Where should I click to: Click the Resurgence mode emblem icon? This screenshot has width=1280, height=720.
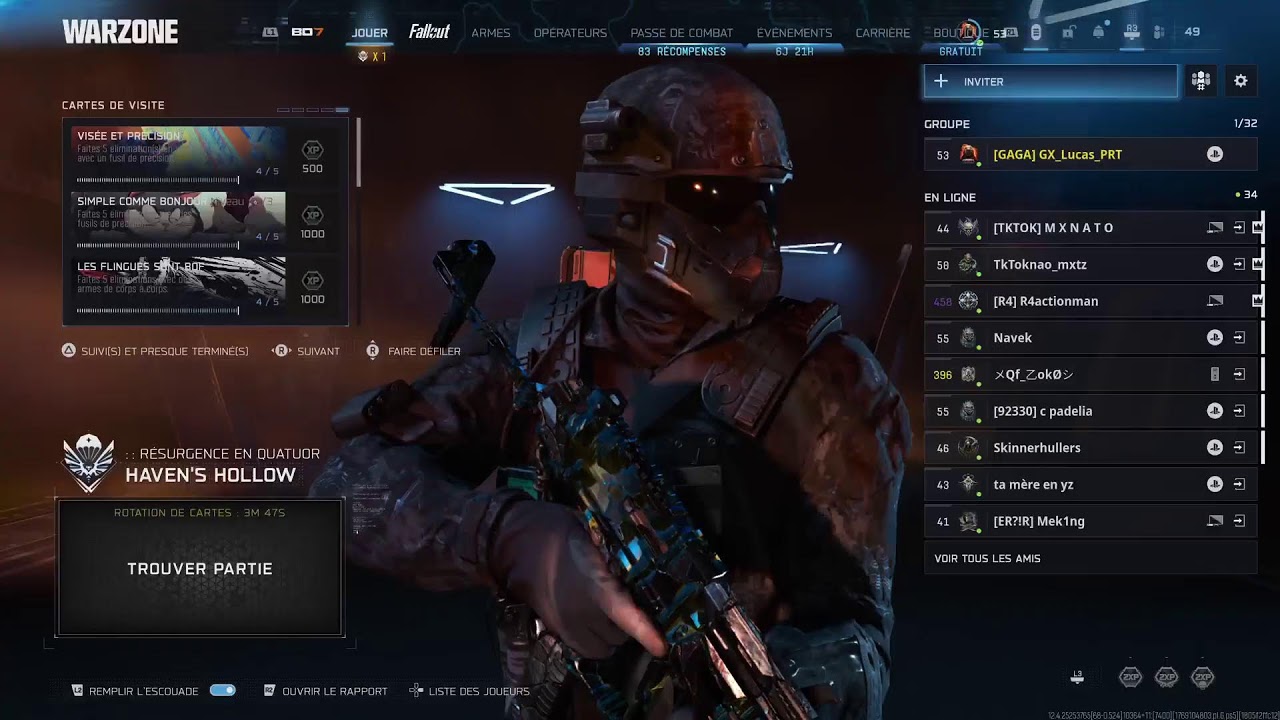[89, 464]
